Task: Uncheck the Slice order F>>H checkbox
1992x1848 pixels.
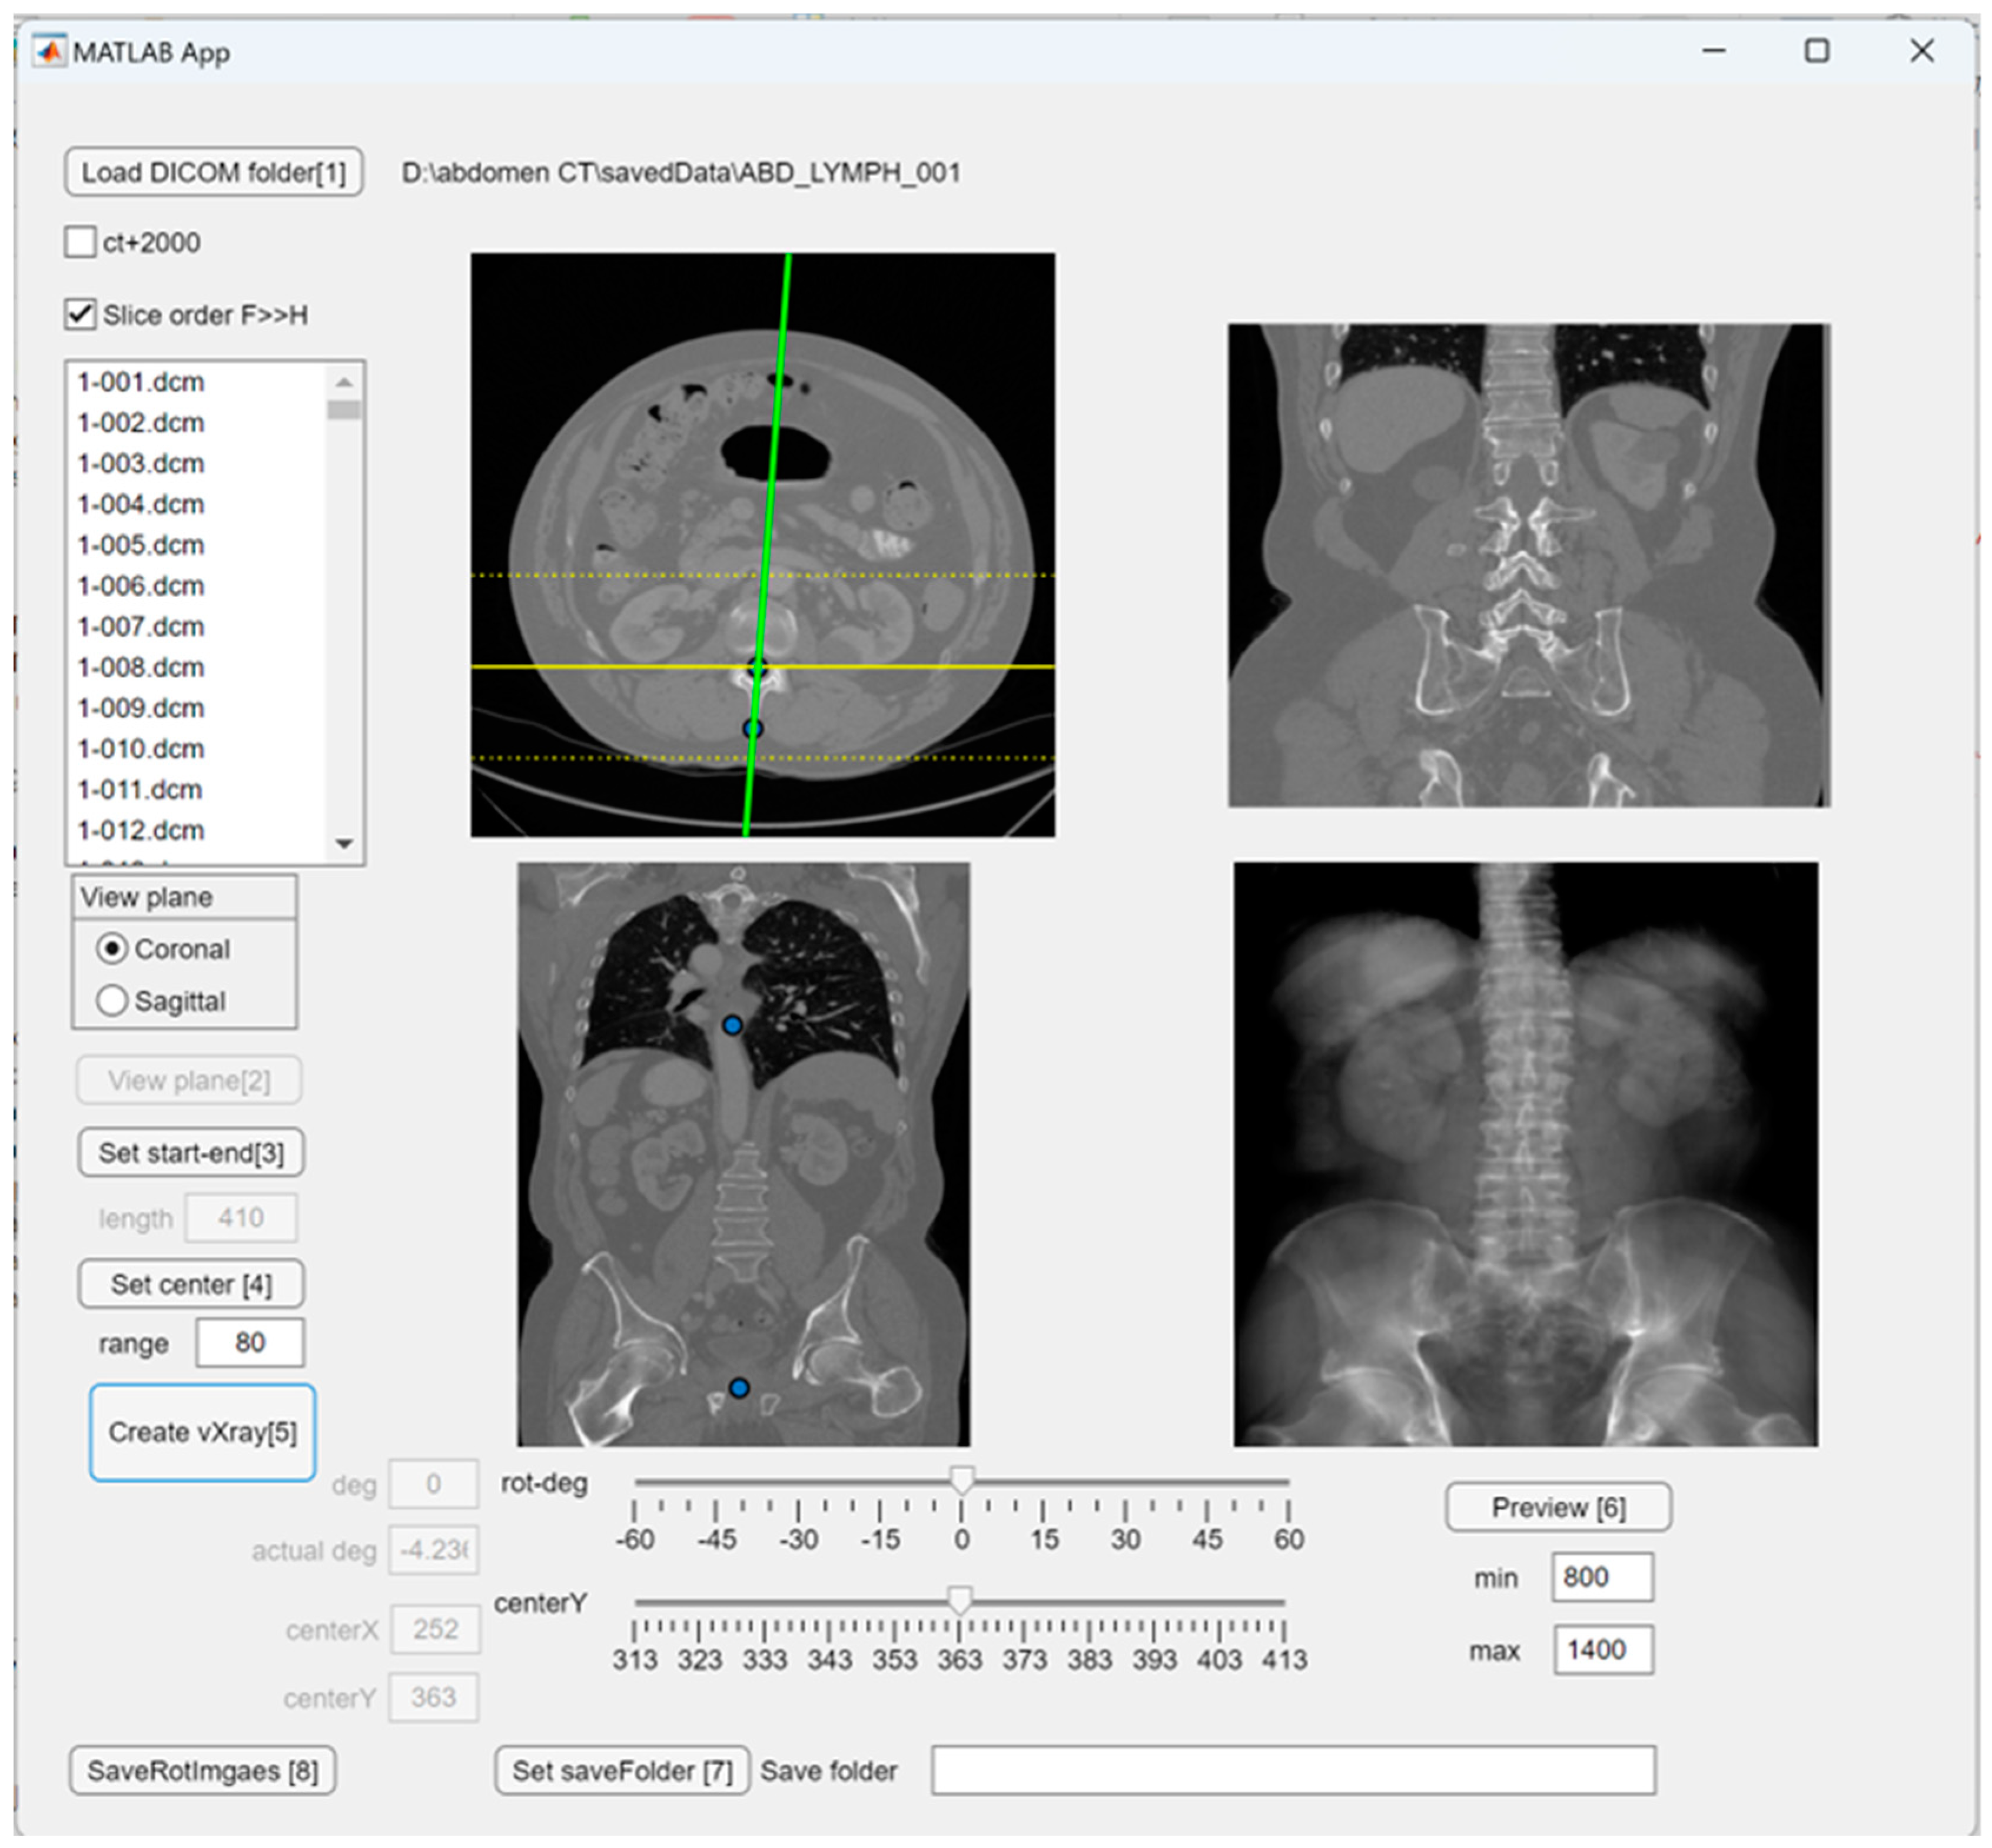Action: [x=81, y=315]
